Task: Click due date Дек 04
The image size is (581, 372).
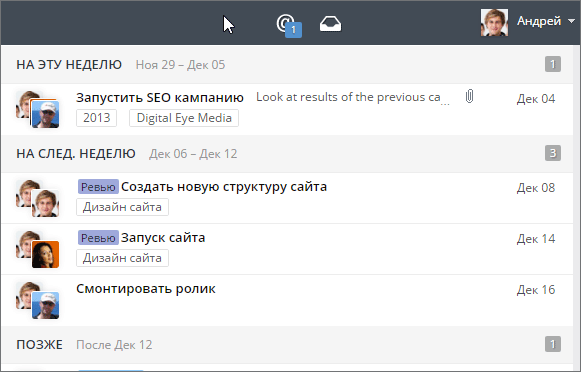Action: coord(536,99)
